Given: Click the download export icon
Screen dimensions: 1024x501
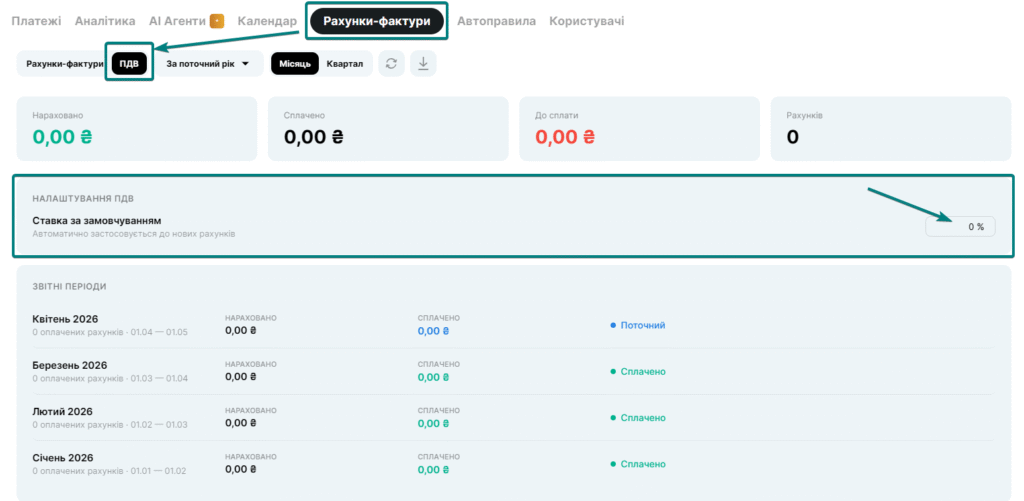Looking at the screenshot, I should click(x=423, y=64).
